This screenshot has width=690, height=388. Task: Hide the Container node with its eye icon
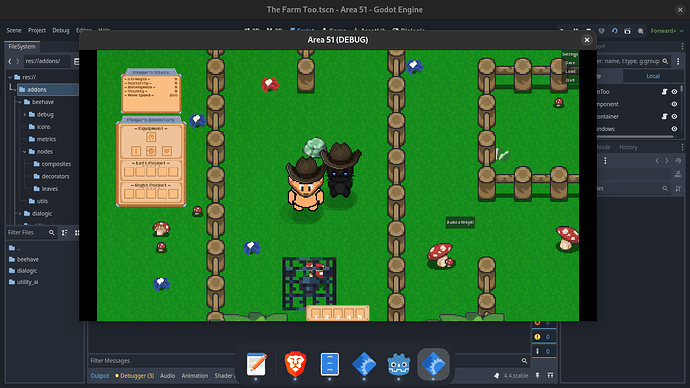click(674, 116)
